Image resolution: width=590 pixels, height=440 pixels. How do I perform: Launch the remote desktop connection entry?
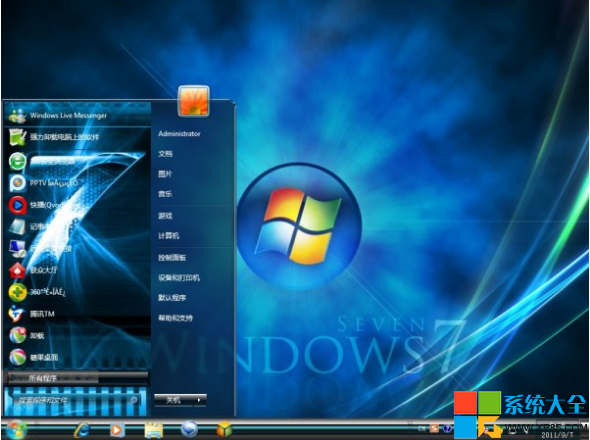pos(77,248)
